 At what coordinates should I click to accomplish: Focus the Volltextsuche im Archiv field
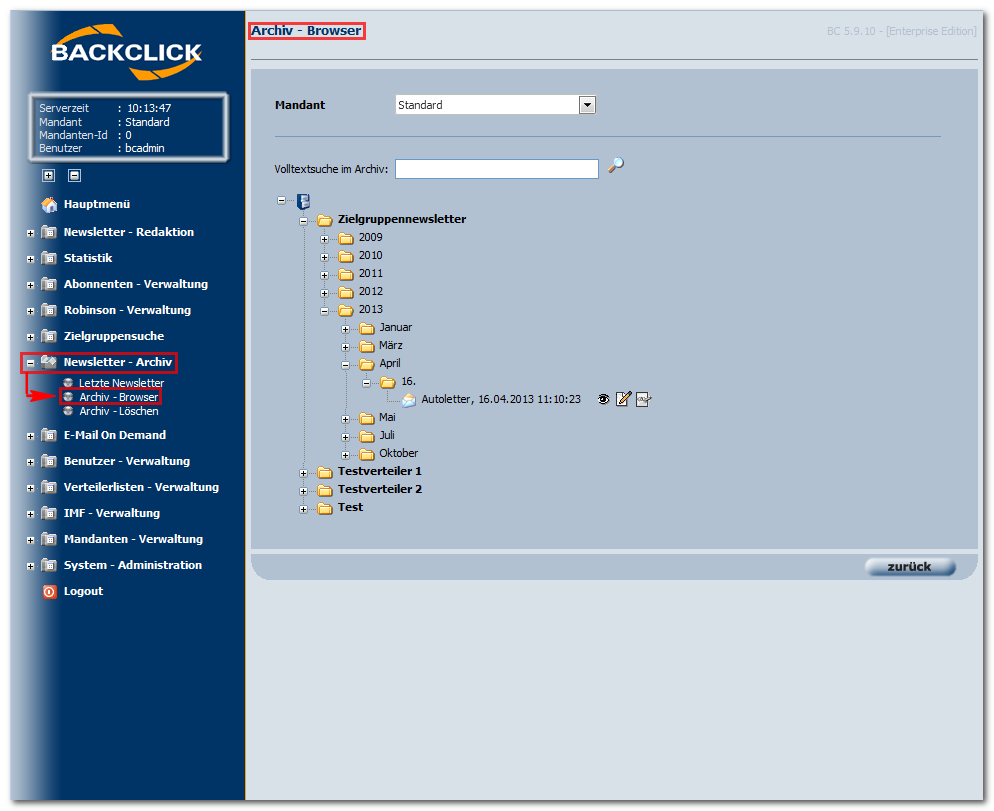tap(496, 169)
